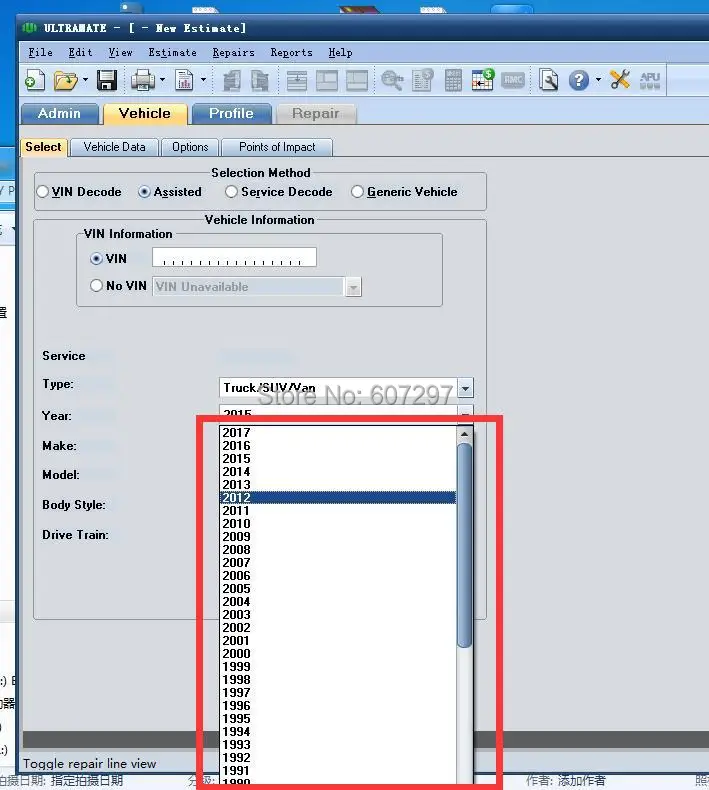Switch to the Admin tab
The height and width of the screenshot is (790, 709).
tap(59, 113)
